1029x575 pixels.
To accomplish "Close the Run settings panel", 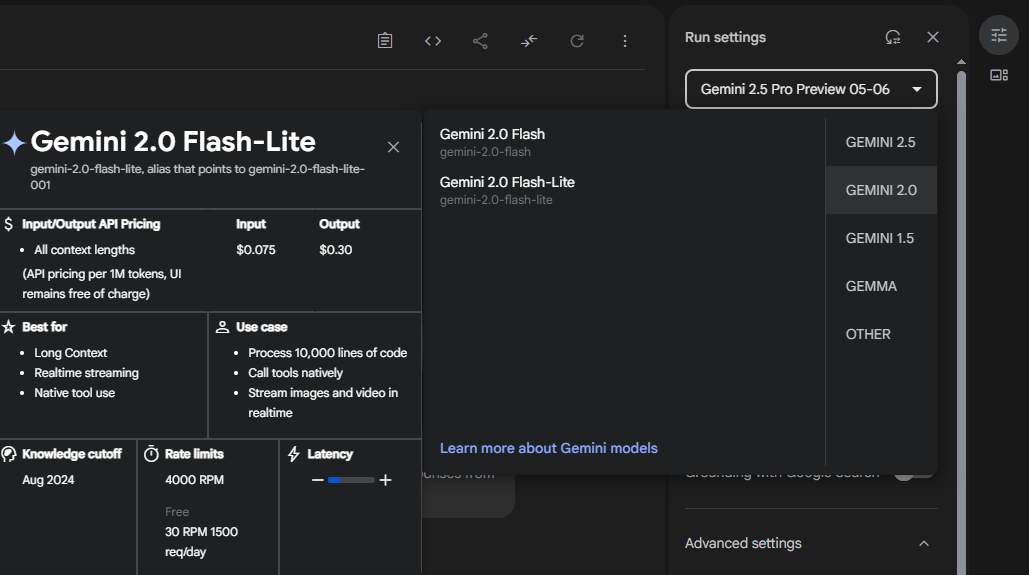I will [933, 37].
